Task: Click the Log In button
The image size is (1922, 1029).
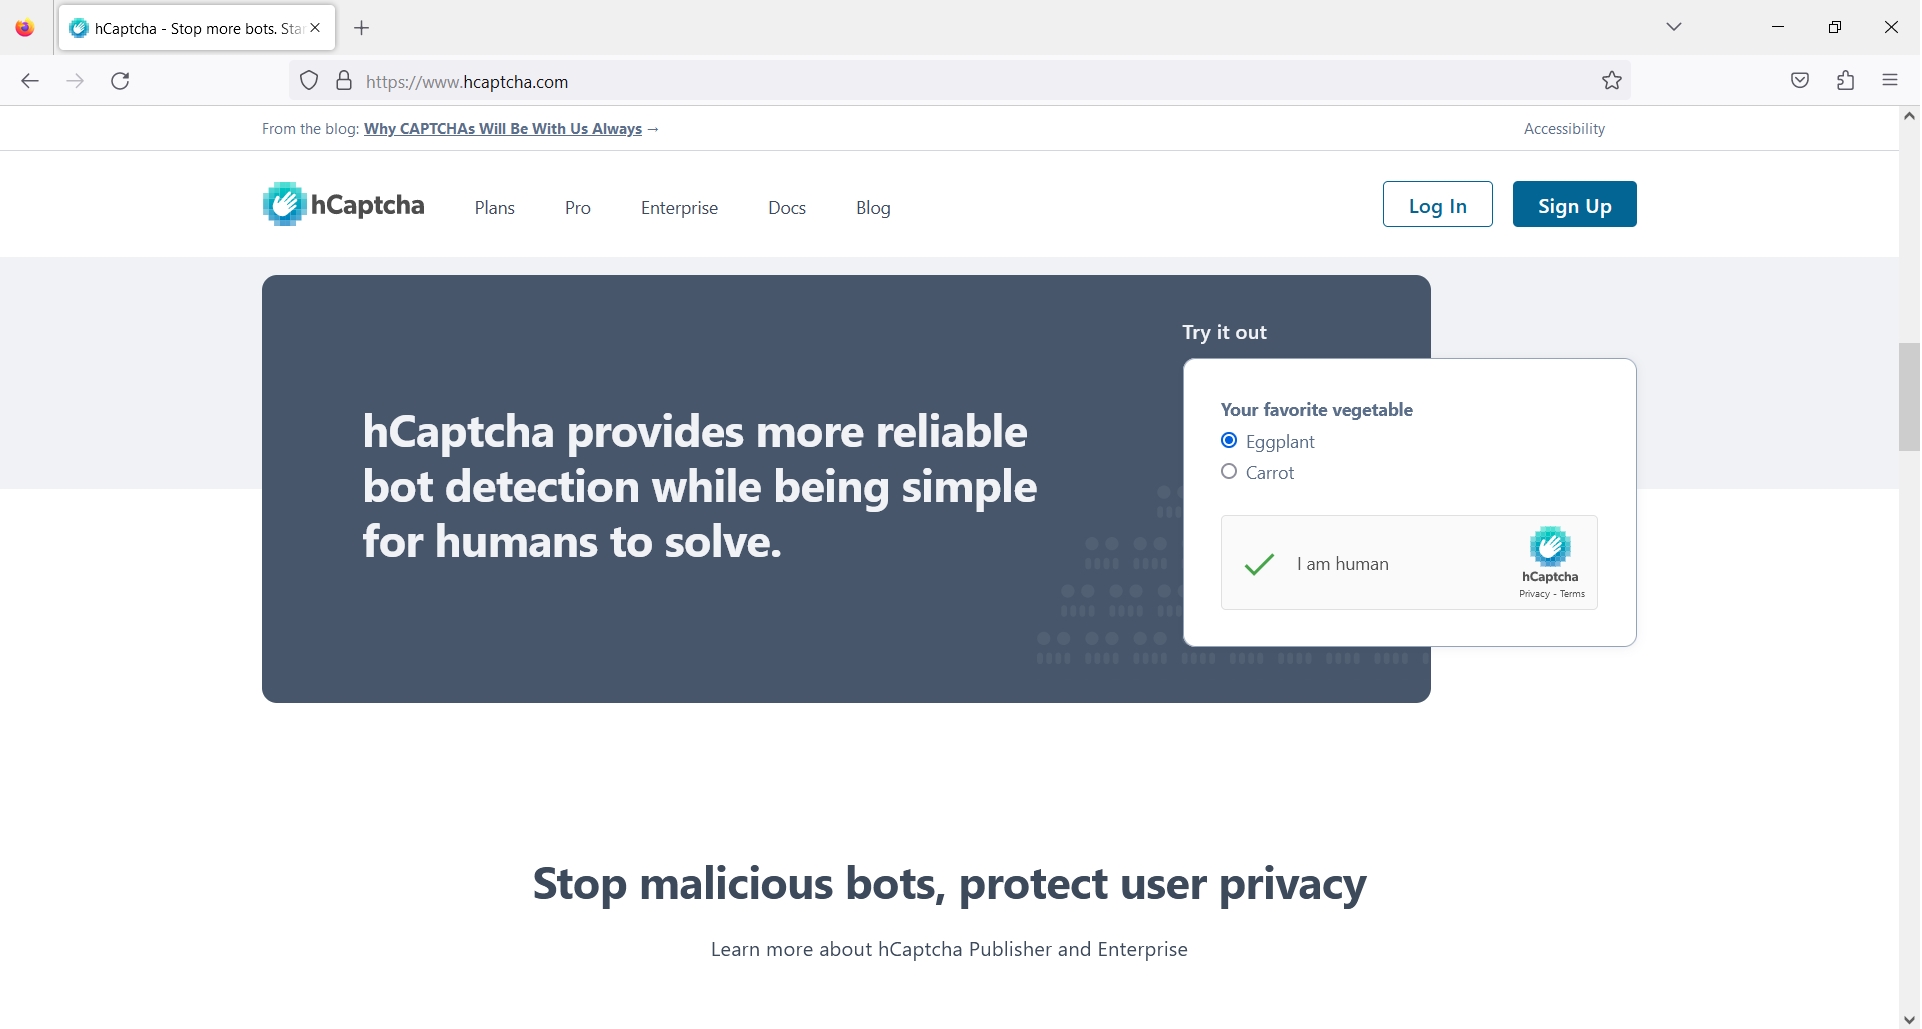Action: [1437, 204]
